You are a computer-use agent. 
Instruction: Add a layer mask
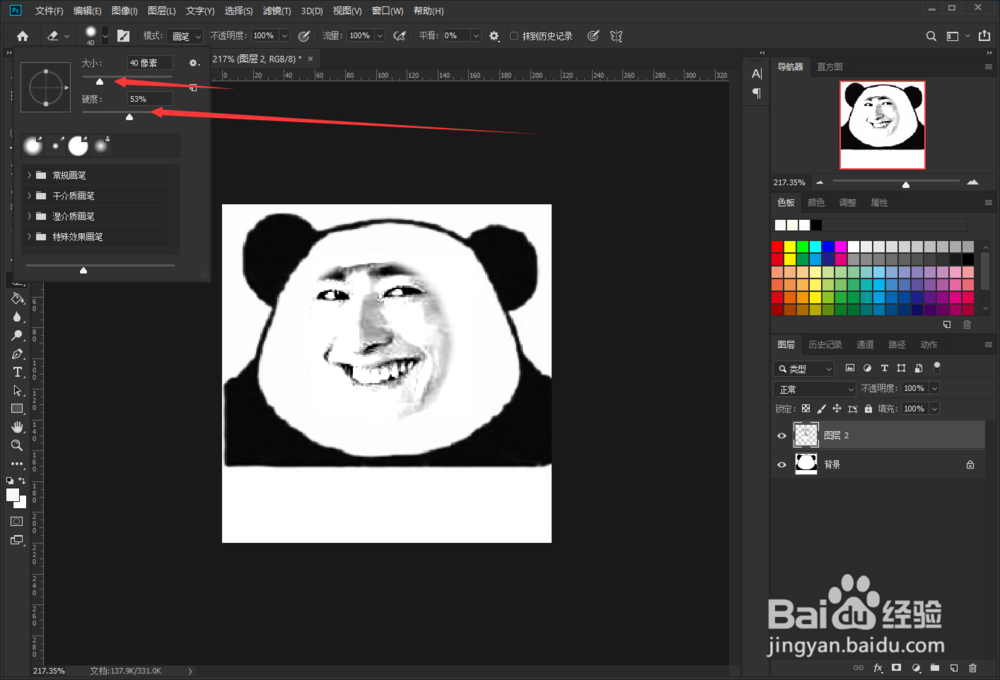click(897, 668)
